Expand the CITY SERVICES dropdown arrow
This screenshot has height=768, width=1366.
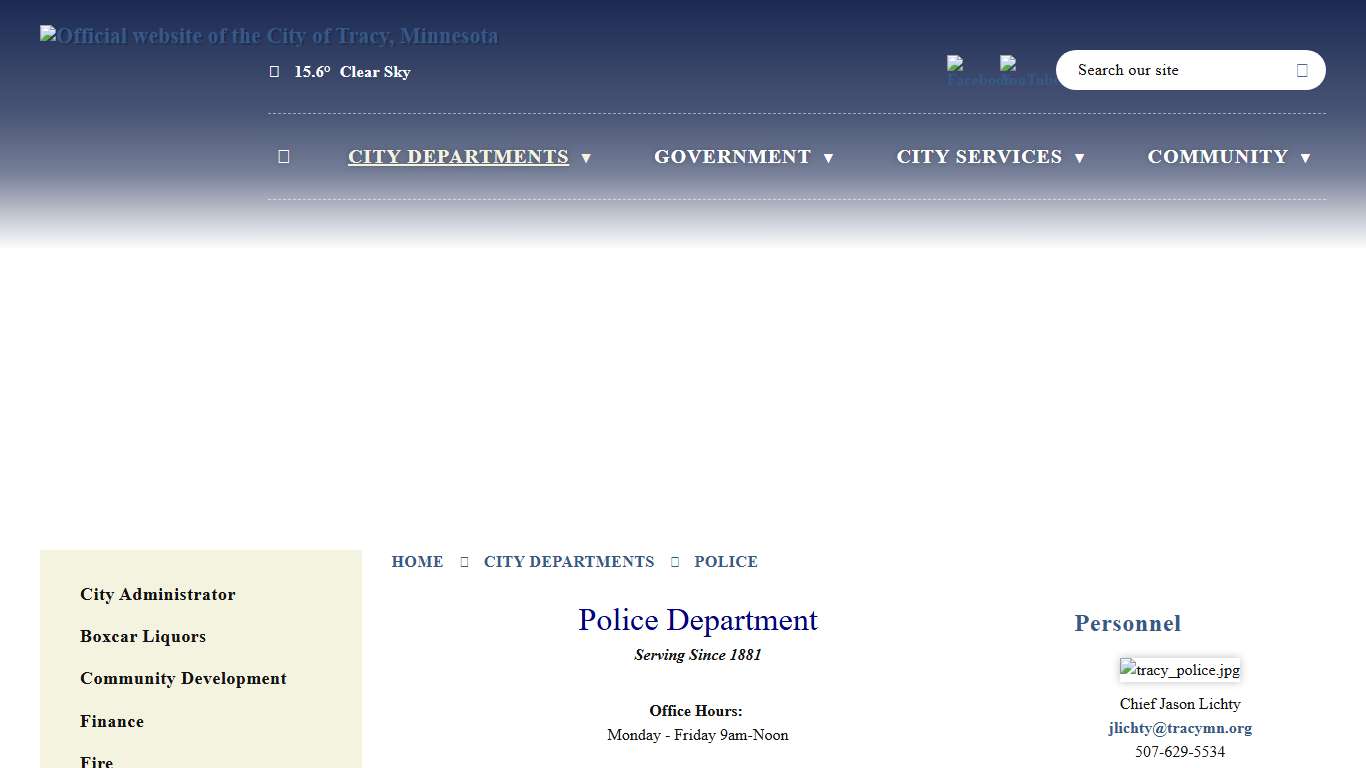coord(1080,158)
